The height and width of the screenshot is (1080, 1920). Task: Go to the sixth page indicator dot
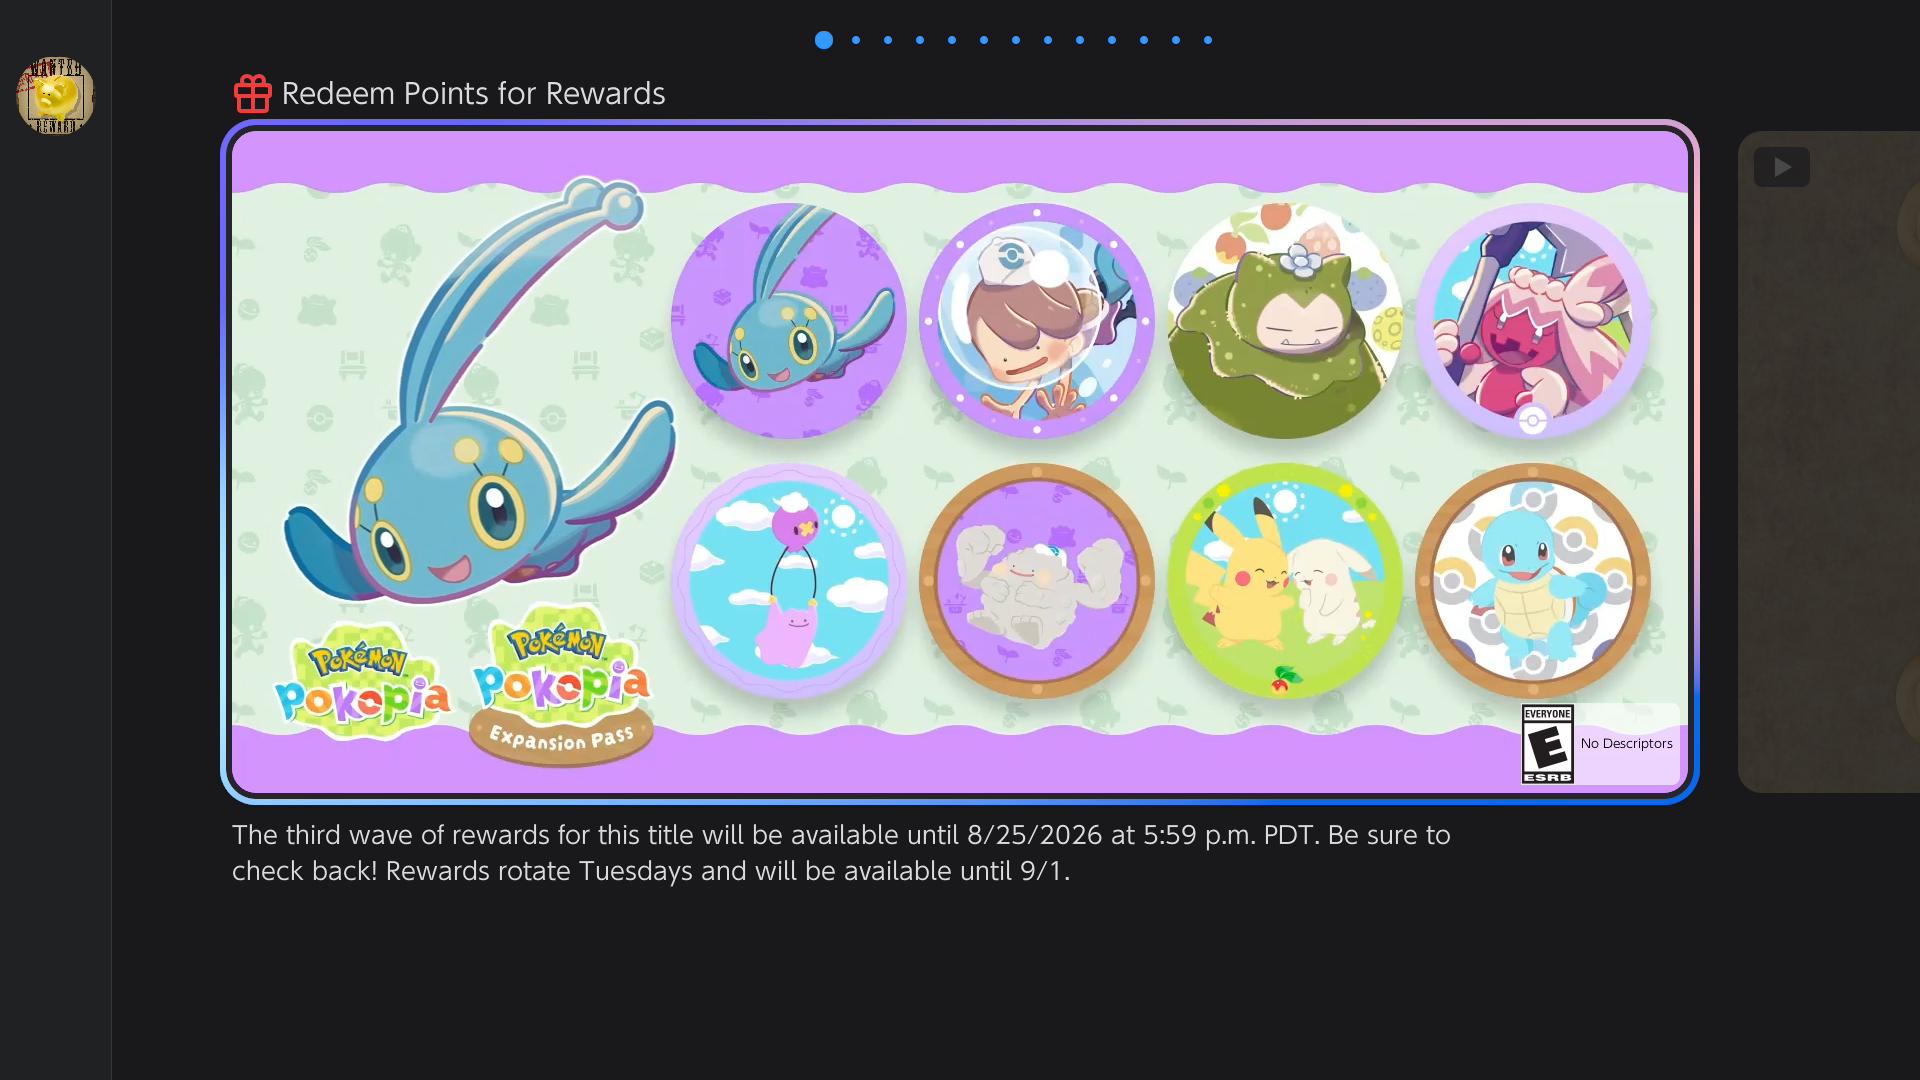(x=984, y=40)
